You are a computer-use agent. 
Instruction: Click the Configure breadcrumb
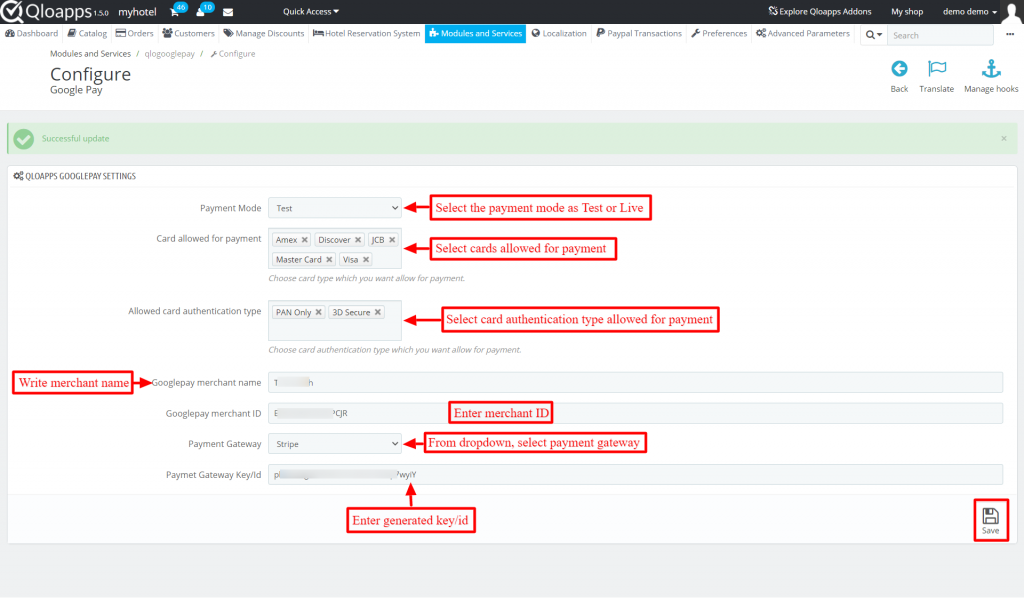pyautogui.click(x=232, y=54)
